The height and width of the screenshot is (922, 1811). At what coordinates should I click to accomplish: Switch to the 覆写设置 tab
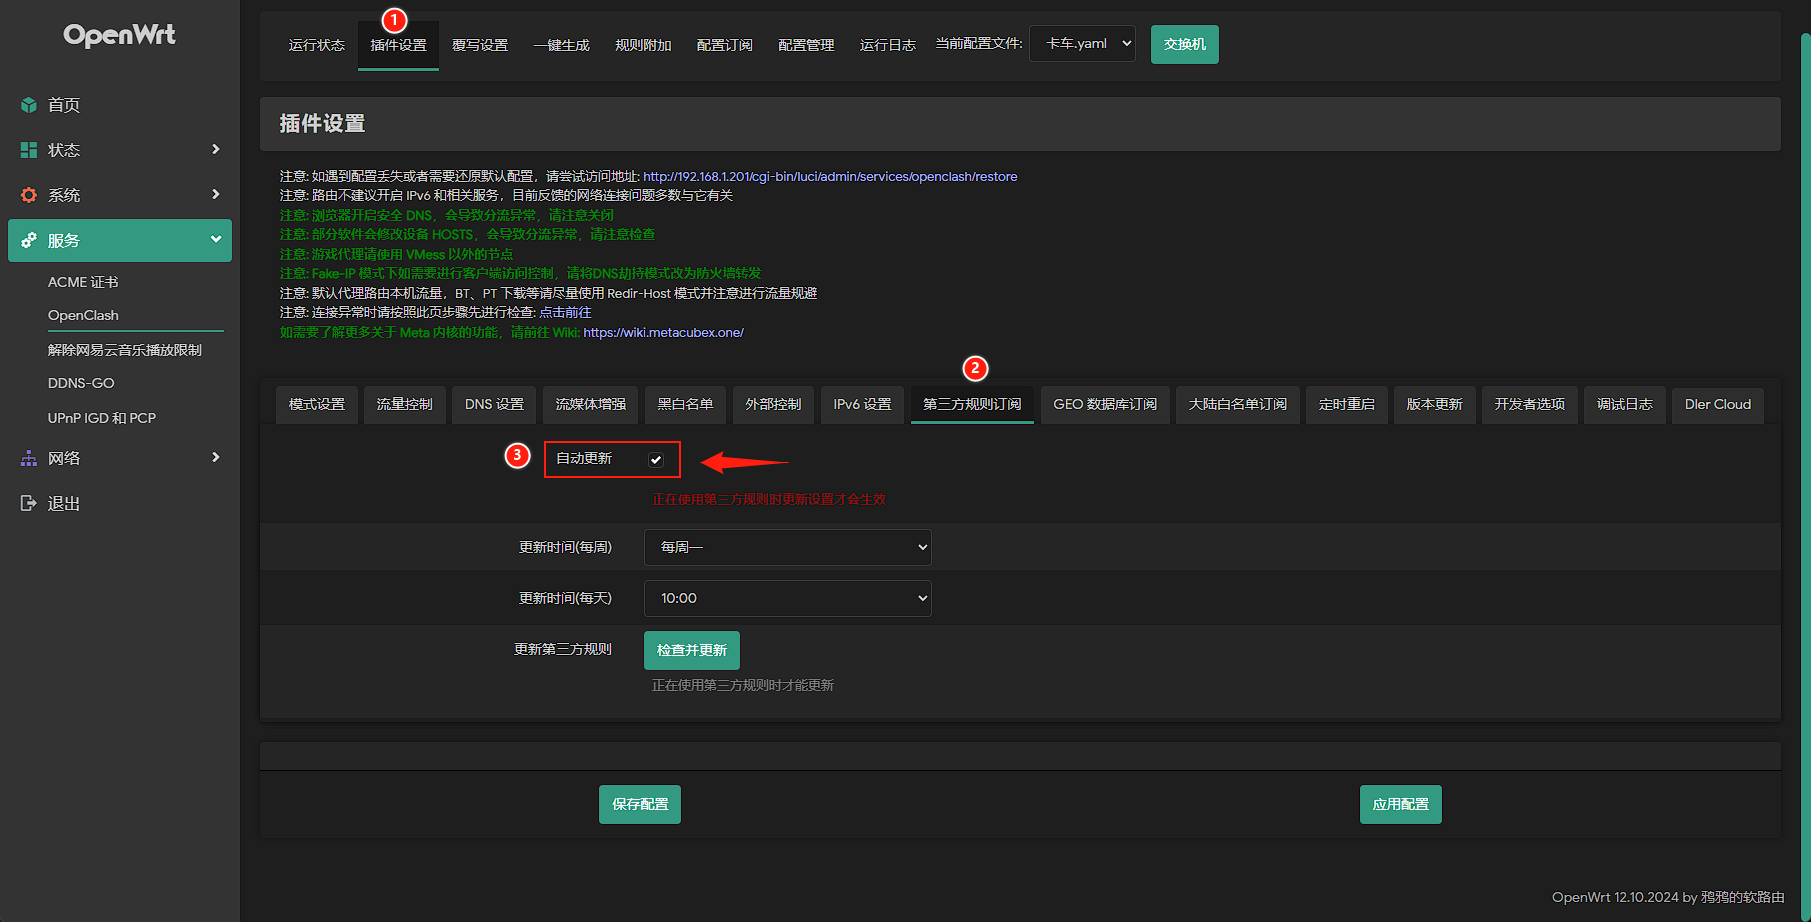480,45
